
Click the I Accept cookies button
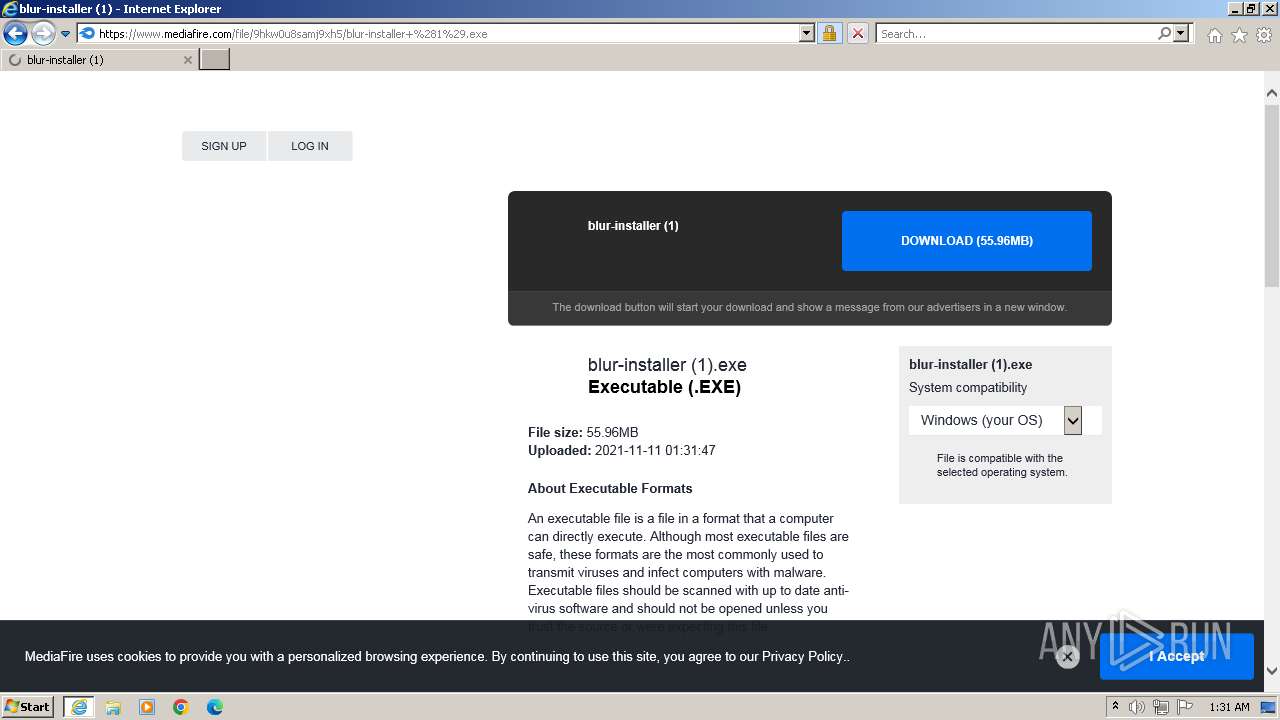[1177, 656]
